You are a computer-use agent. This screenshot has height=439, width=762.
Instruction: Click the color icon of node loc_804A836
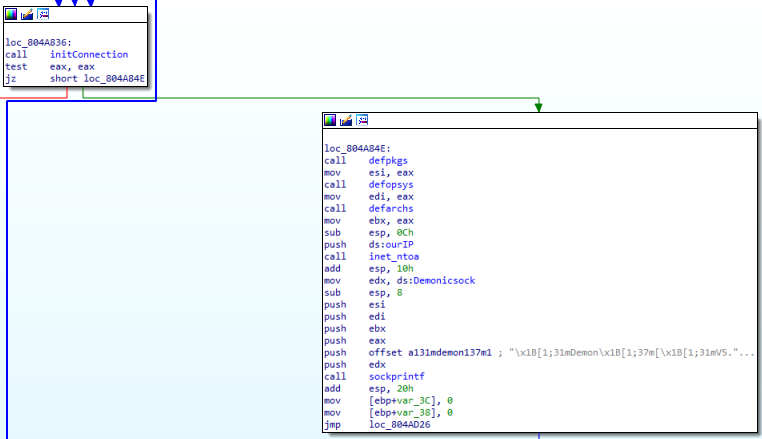[11, 15]
